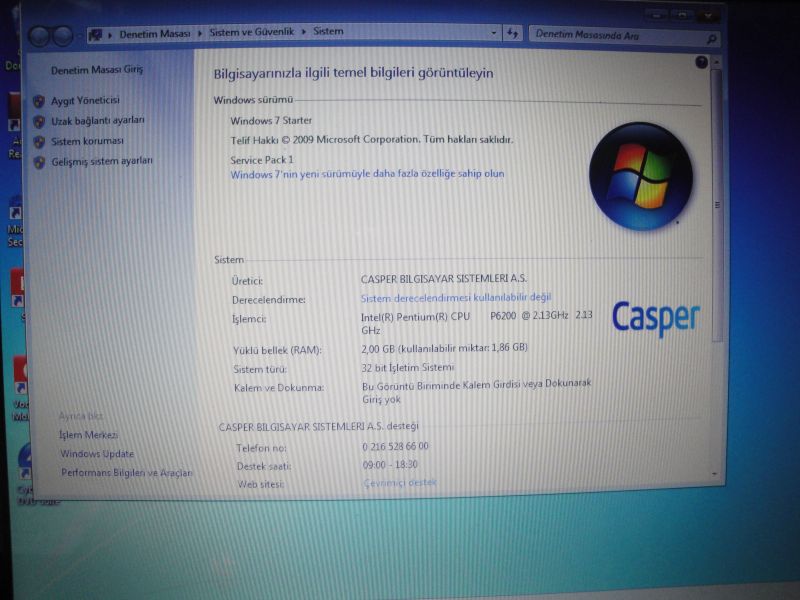Select the Sistem breadcrumb item
This screenshot has width=800, height=600.
[x=328, y=32]
